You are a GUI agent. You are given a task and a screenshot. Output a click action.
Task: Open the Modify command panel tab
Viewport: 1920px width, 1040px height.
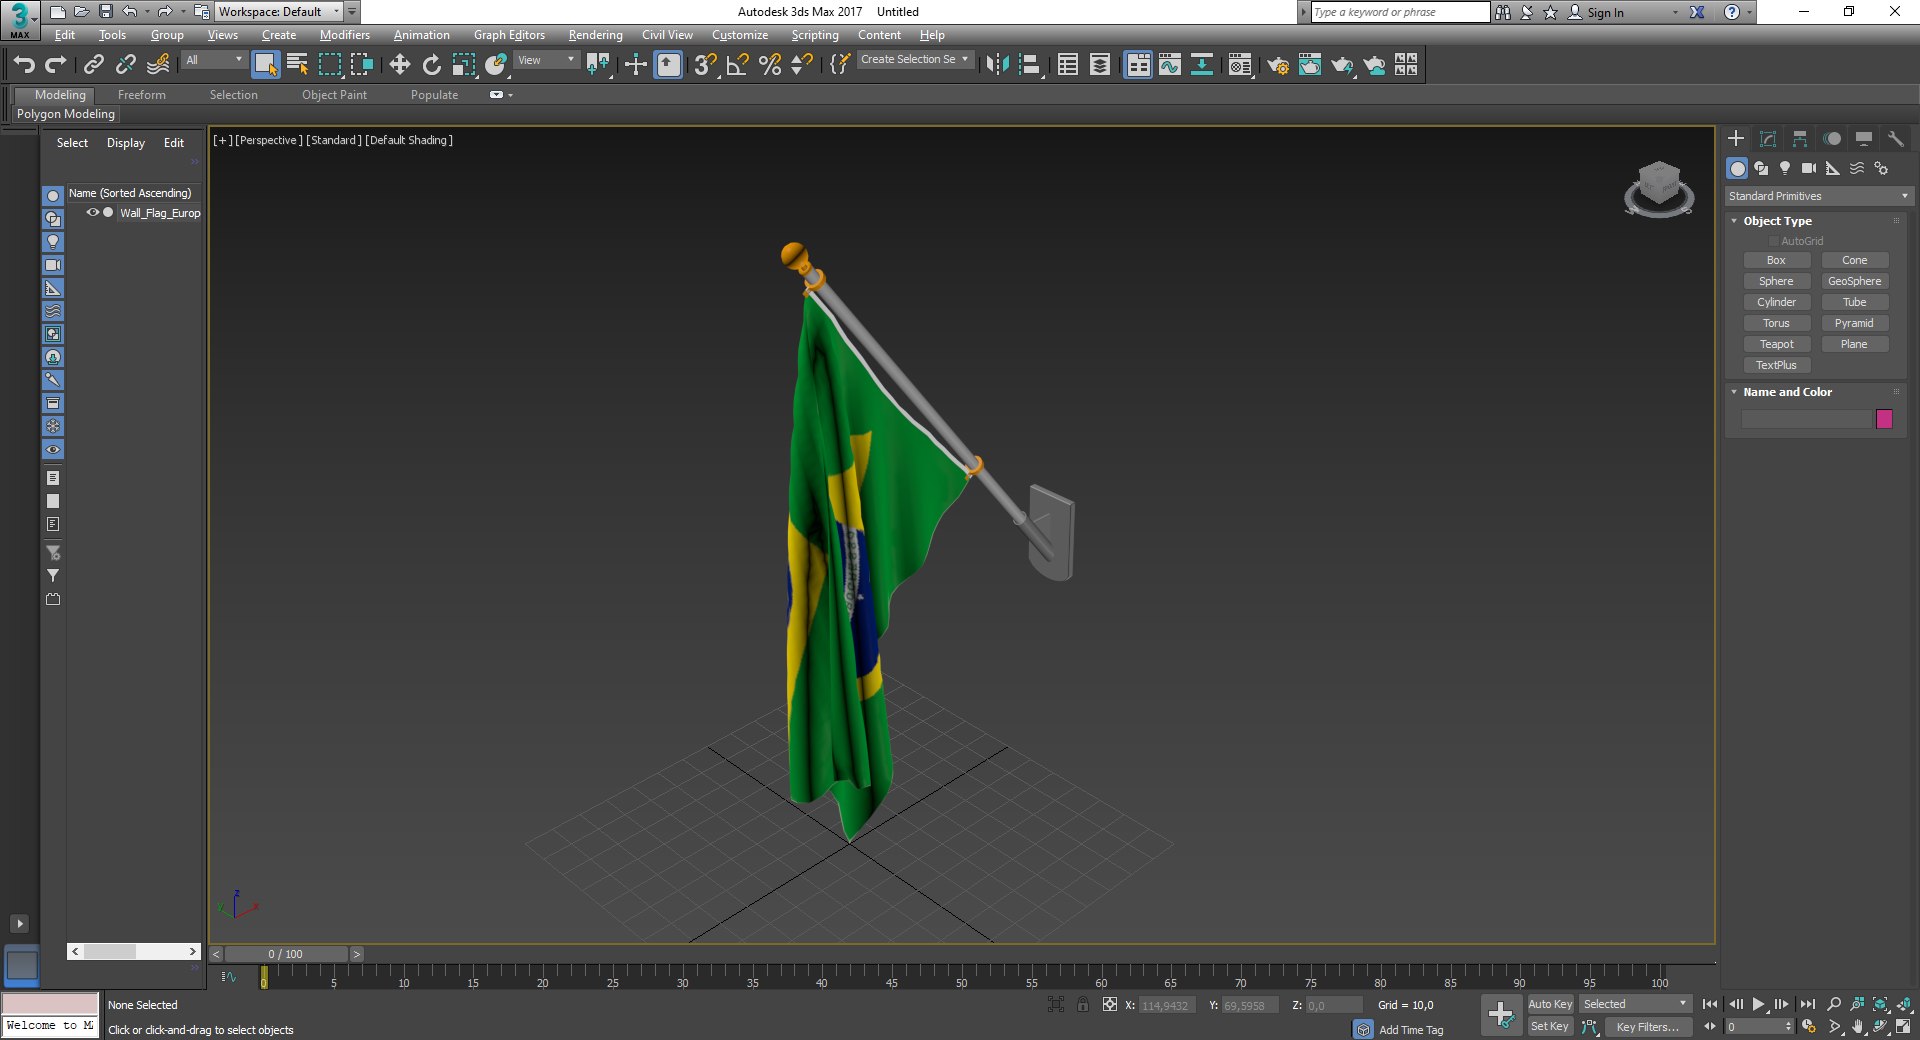[1768, 139]
